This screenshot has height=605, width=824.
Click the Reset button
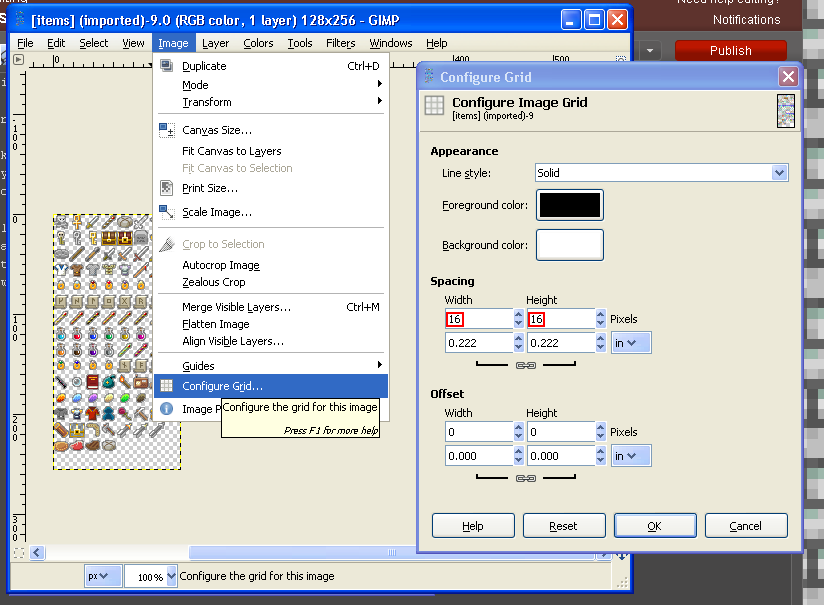coord(564,526)
